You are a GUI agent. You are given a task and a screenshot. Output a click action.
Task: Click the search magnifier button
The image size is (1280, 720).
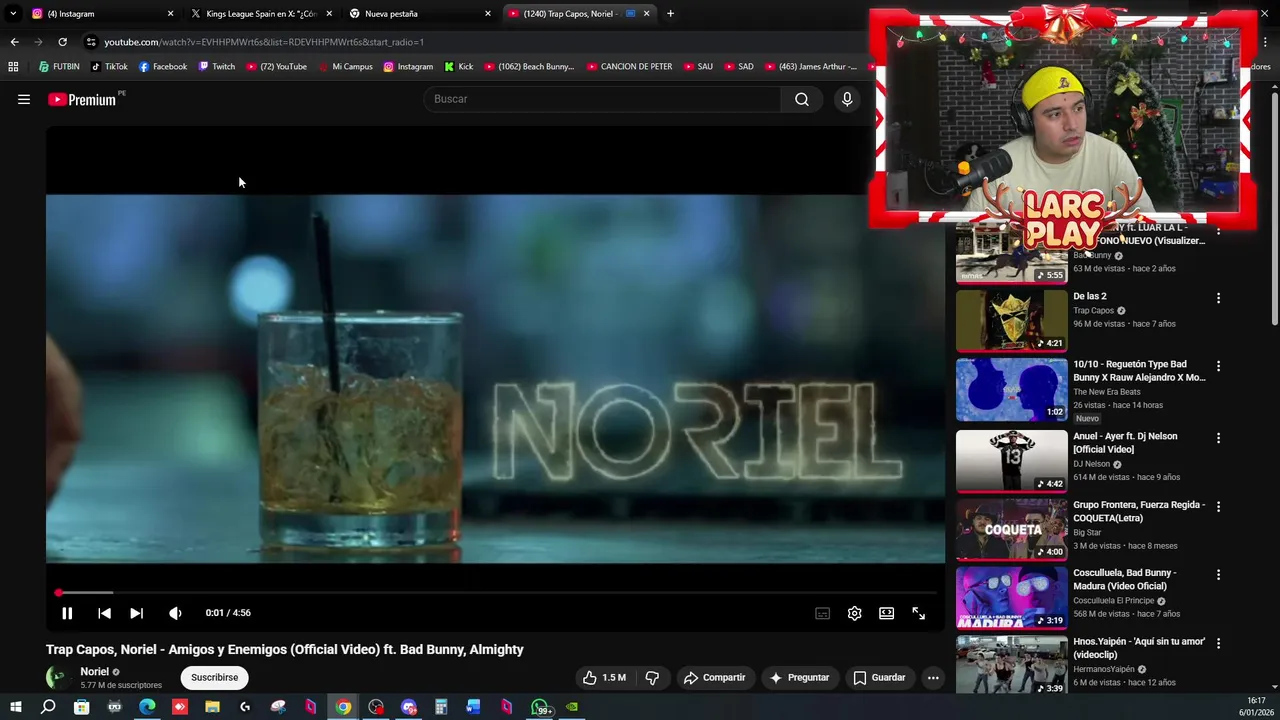point(802,99)
